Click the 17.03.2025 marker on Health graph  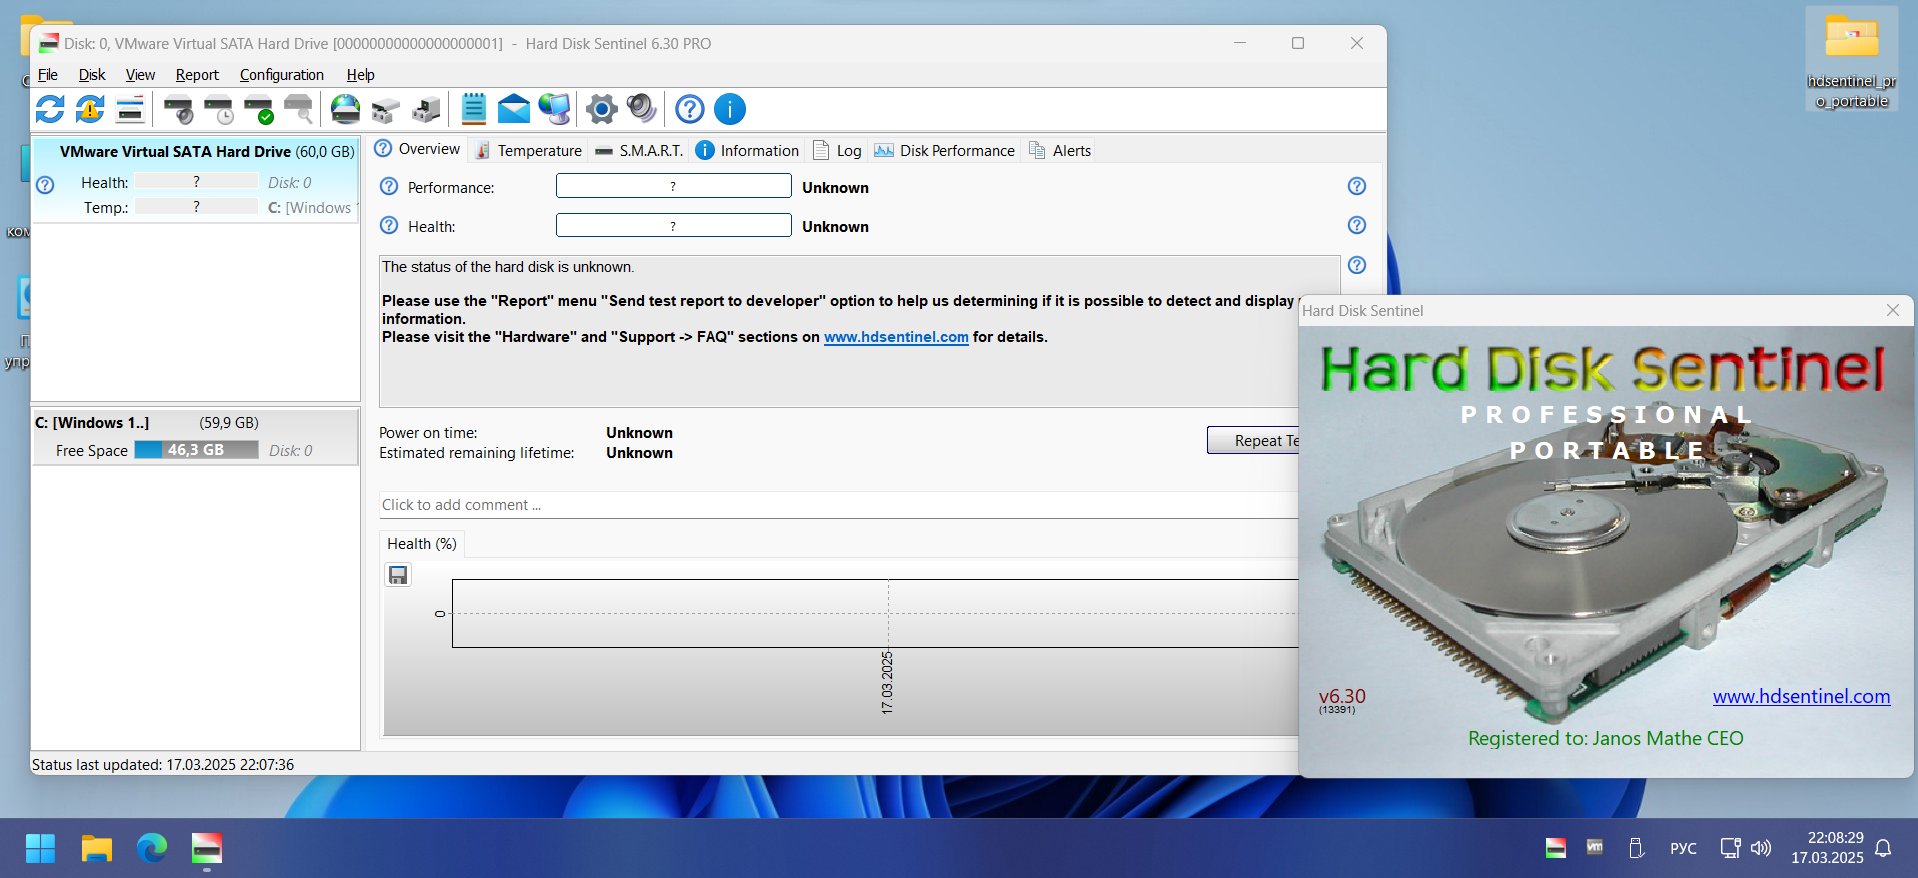(x=887, y=682)
